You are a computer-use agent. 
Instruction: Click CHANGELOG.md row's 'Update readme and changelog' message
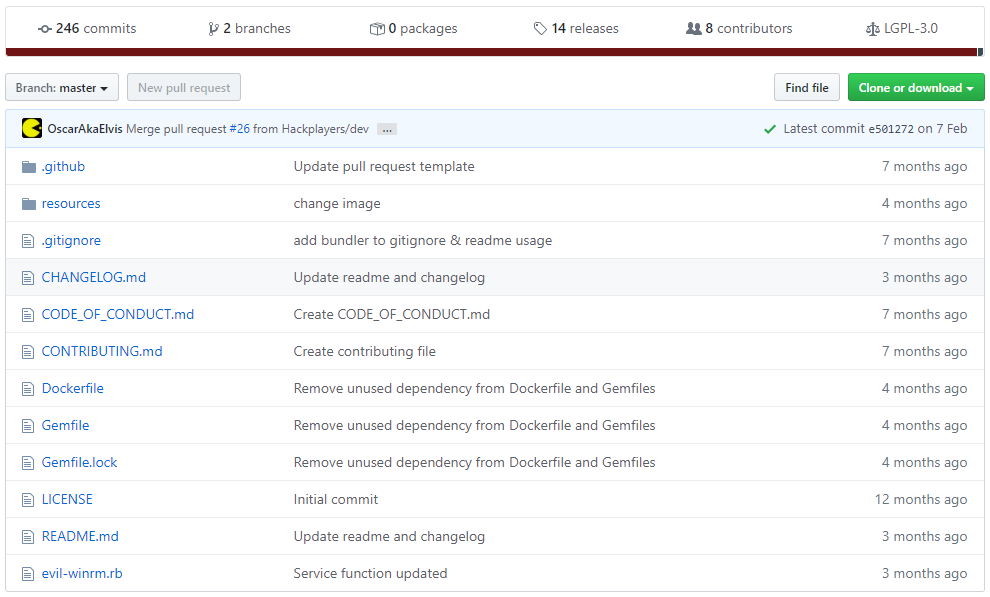(389, 278)
